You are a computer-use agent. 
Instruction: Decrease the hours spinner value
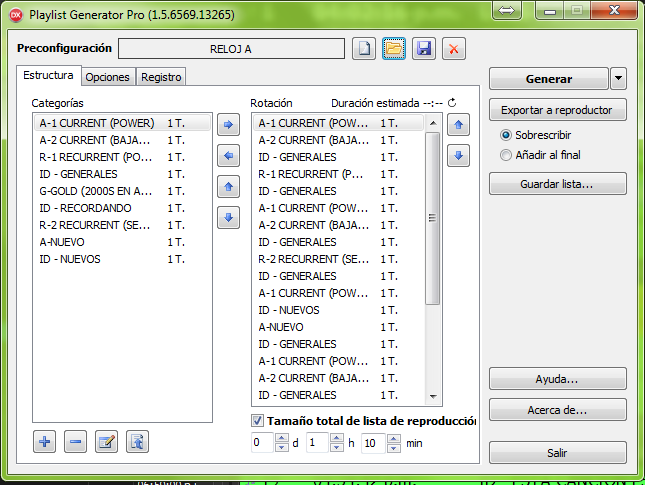[x=337, y=448]
